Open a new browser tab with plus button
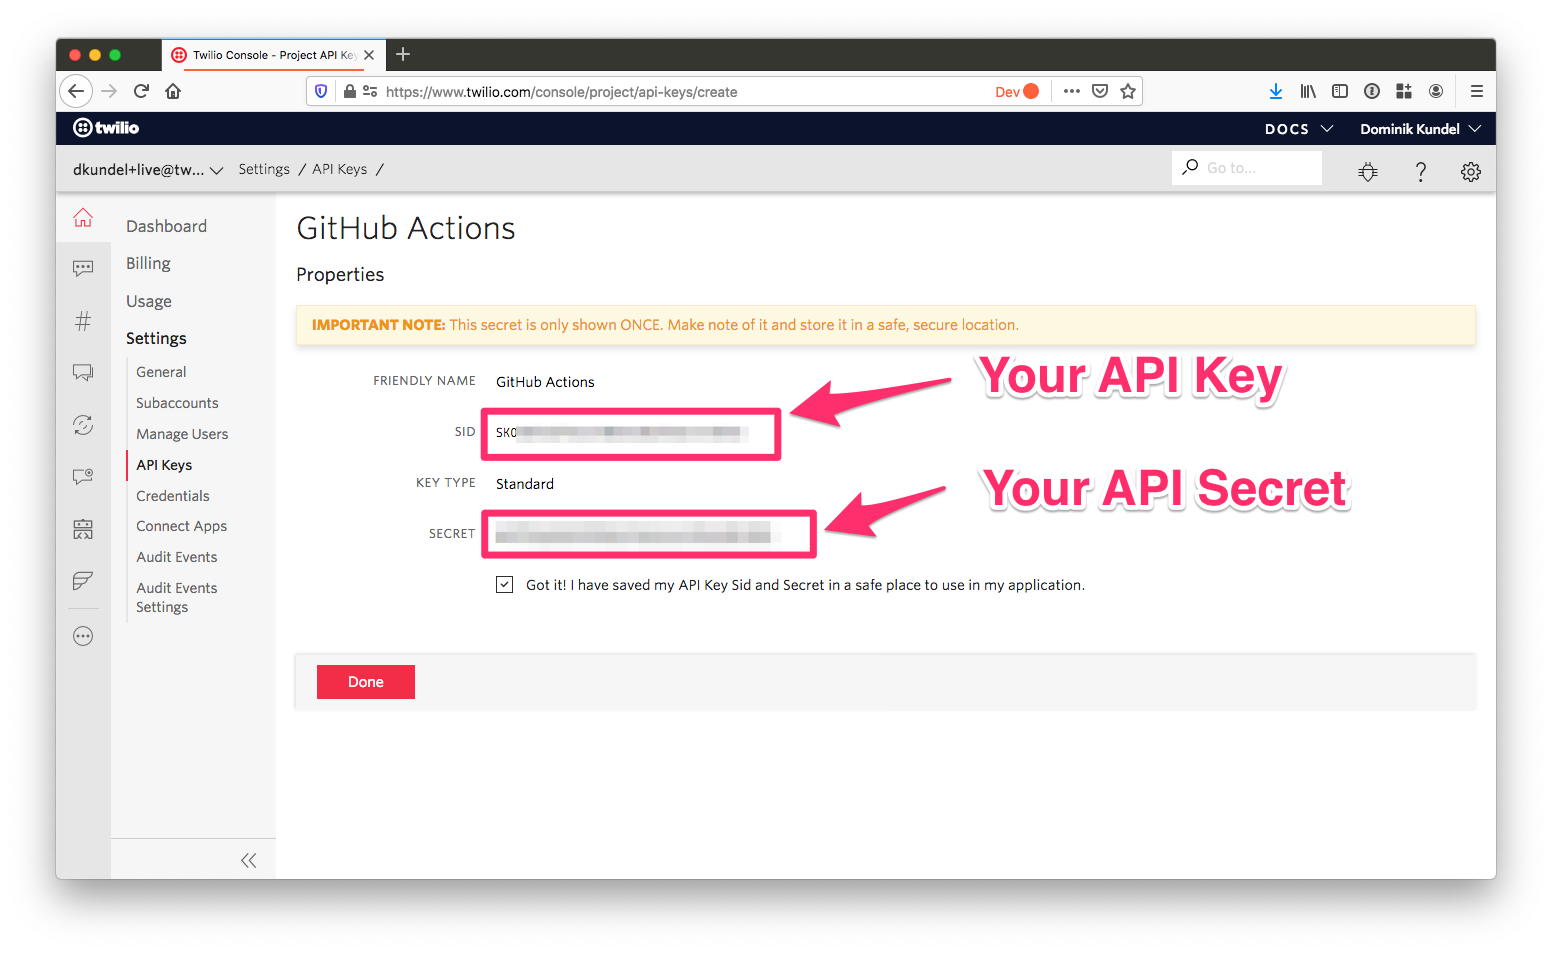Screen dimensions: 1552x953 tap(403, 54)
